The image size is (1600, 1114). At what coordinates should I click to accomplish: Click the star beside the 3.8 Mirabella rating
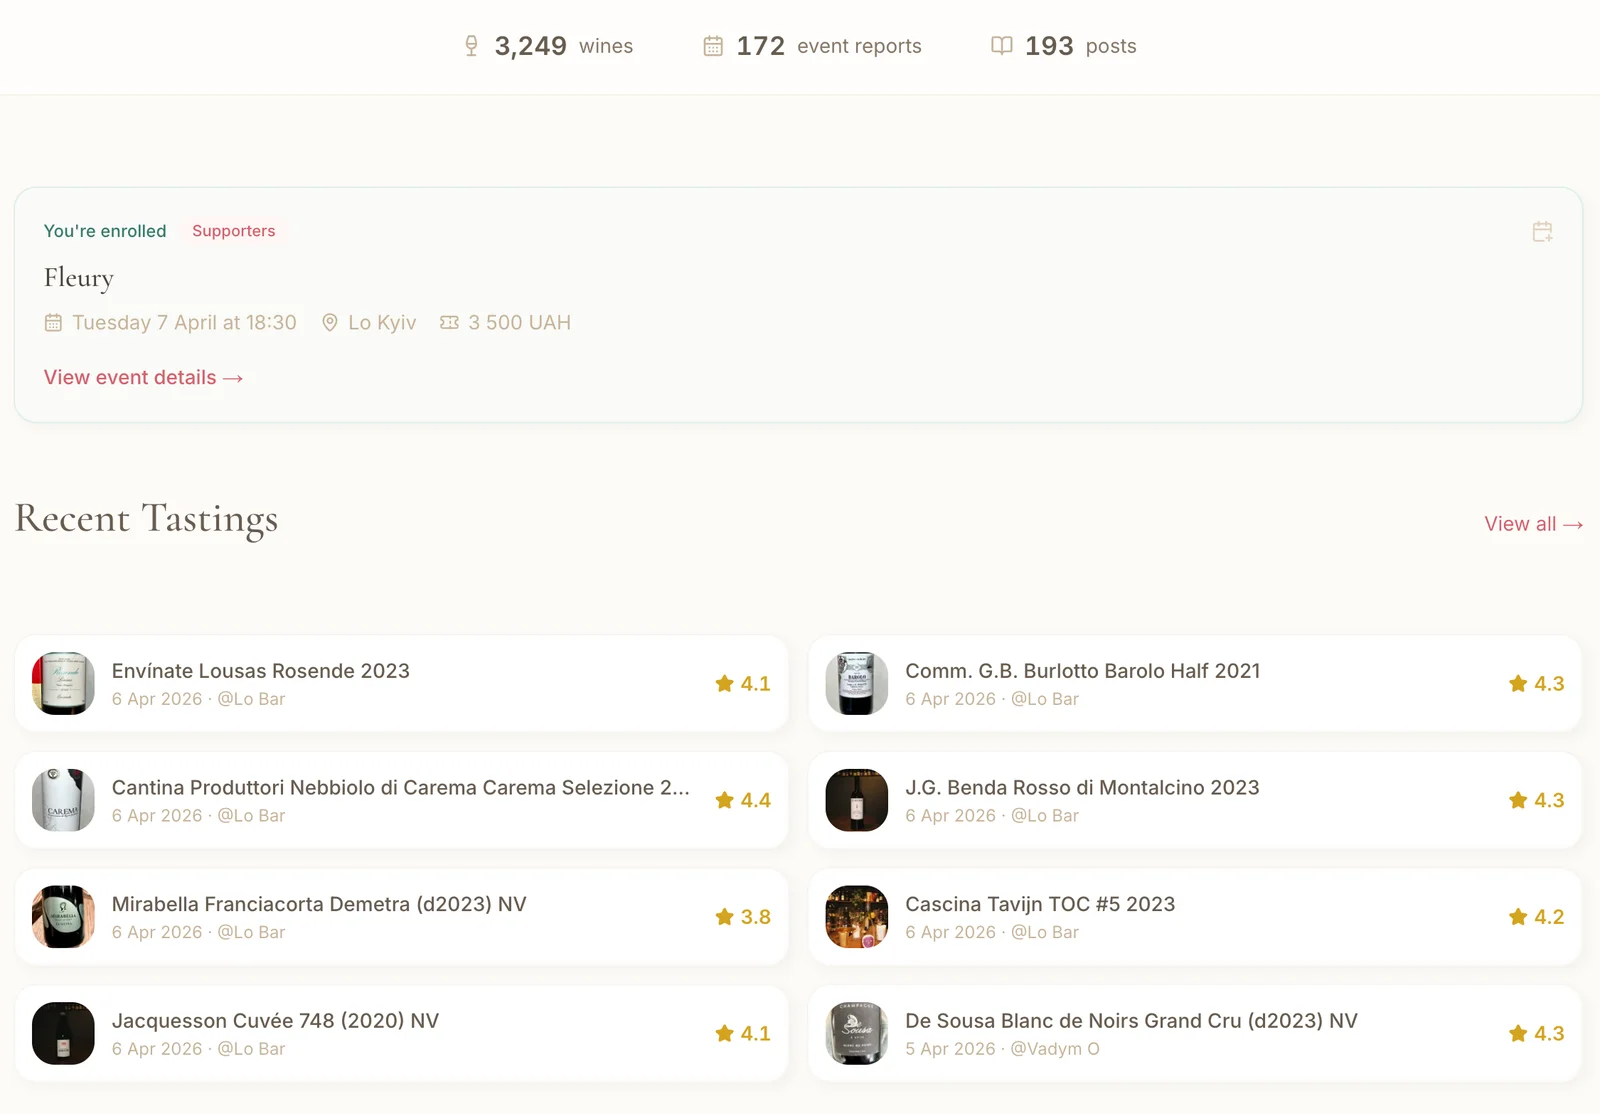coord(723,916)
